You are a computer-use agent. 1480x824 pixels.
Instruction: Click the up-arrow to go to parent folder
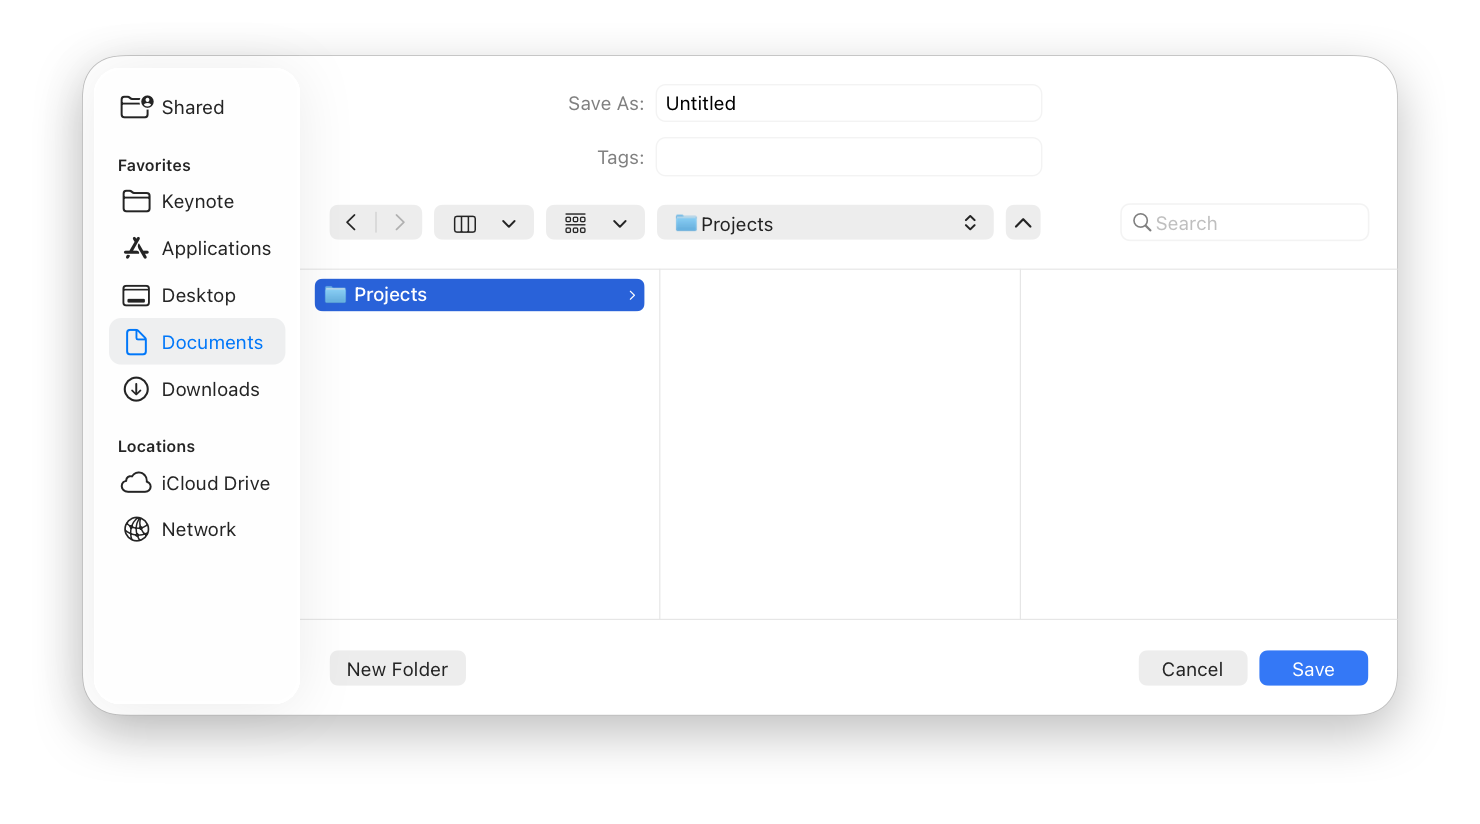click(1022, 222)
